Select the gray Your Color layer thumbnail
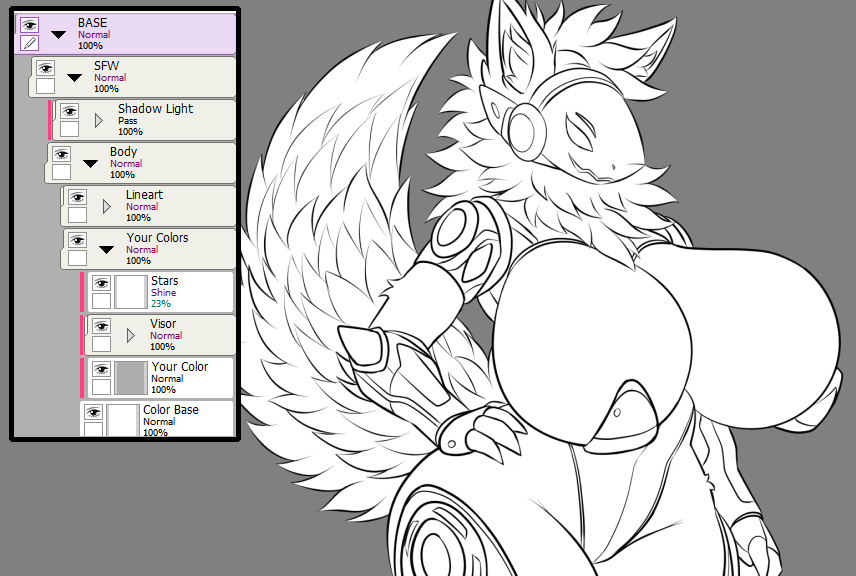 click(x=130, y=378)
